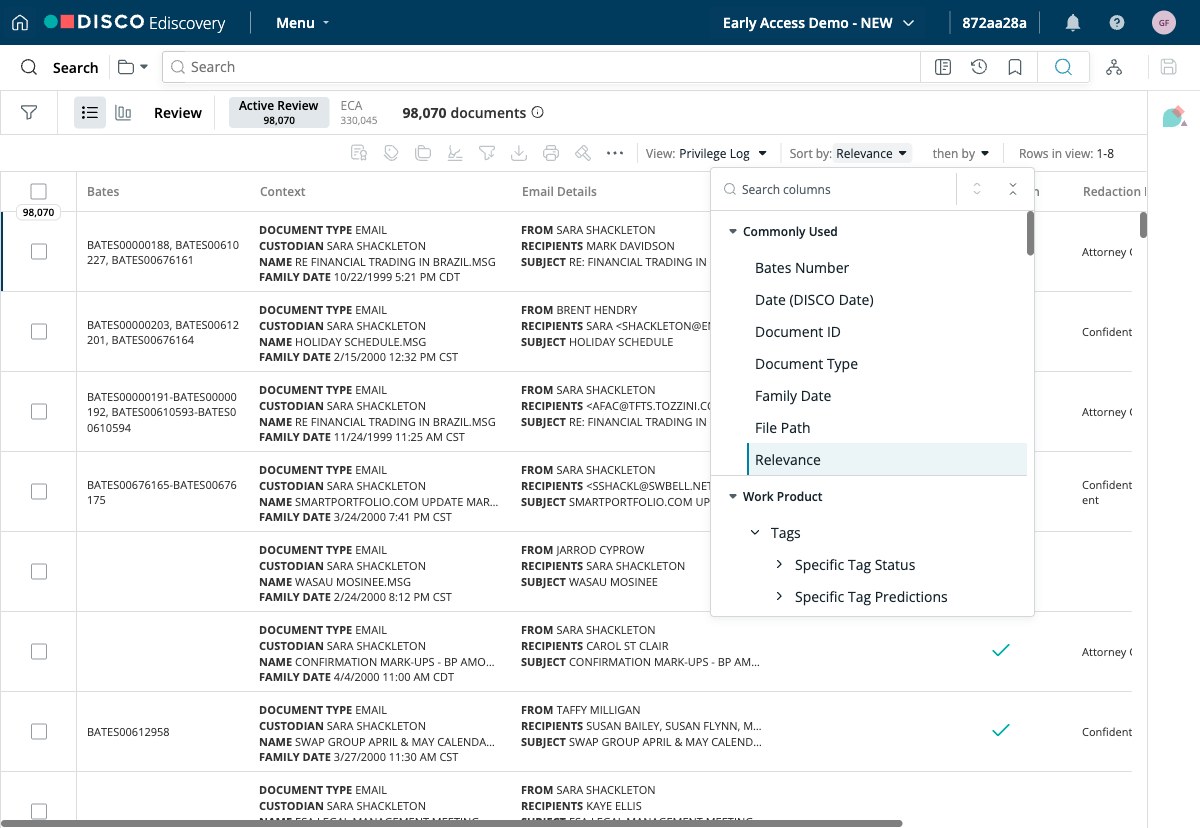The image size is (1200, 828).
Task: Open the Menu dropdown
Action: [x=303, y=22]
